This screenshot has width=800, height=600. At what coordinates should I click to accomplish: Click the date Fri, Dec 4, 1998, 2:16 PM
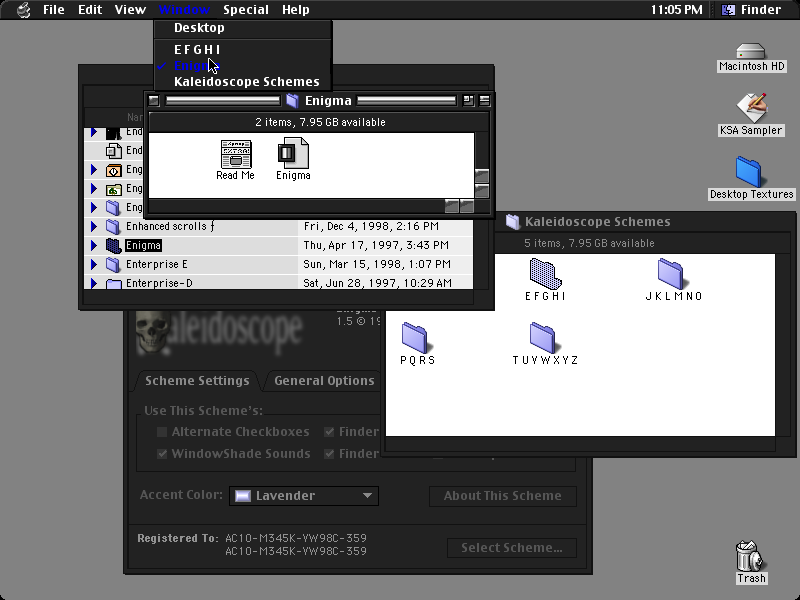tap(371, 226)
